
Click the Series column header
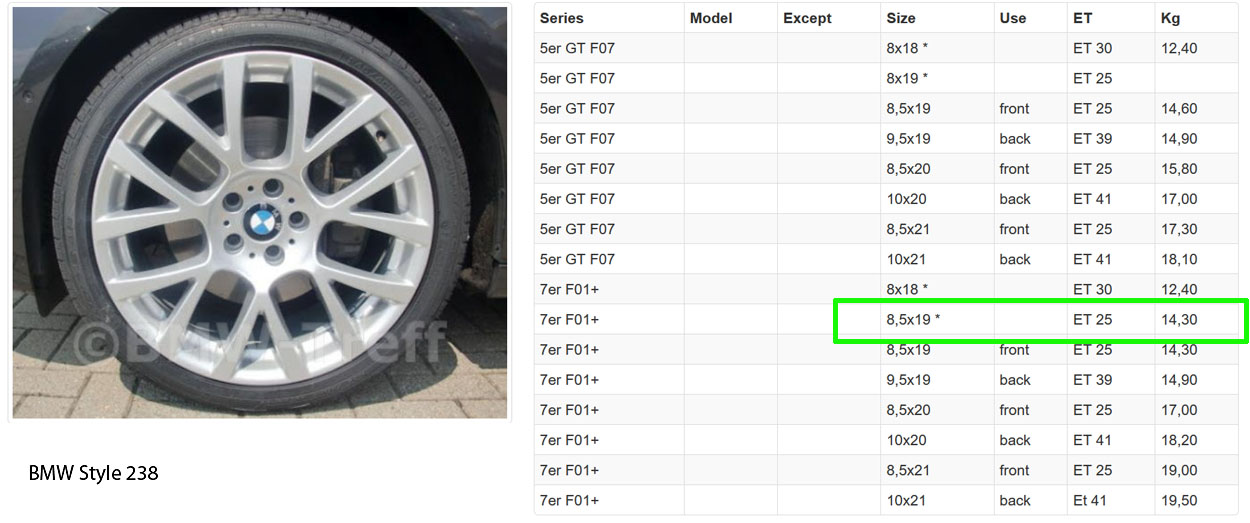[561, 18]
